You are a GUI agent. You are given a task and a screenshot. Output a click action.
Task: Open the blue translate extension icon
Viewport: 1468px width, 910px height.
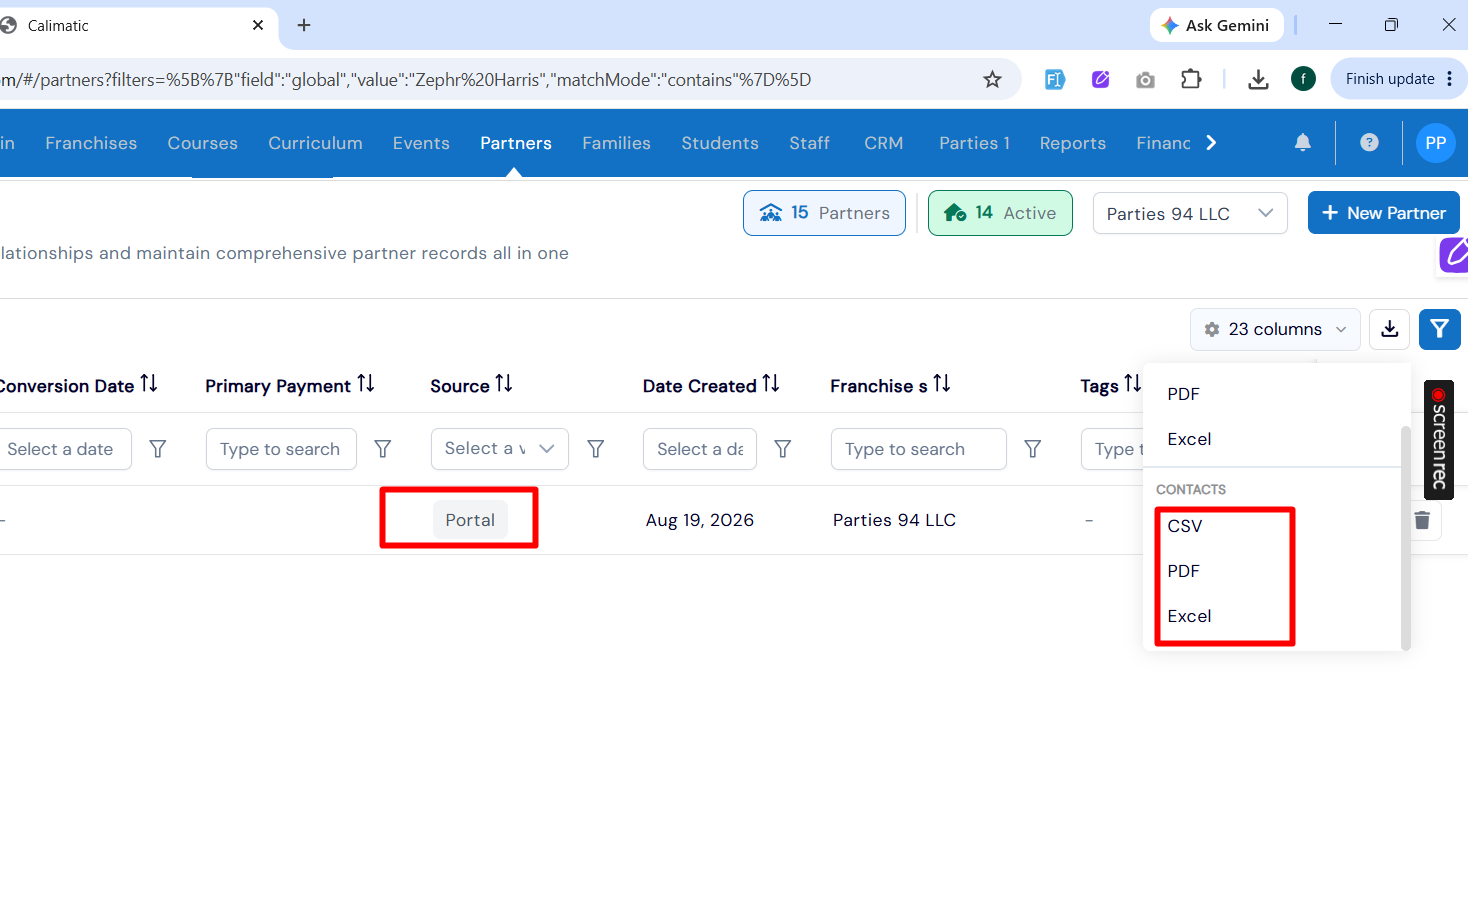tap(1055, 79)
